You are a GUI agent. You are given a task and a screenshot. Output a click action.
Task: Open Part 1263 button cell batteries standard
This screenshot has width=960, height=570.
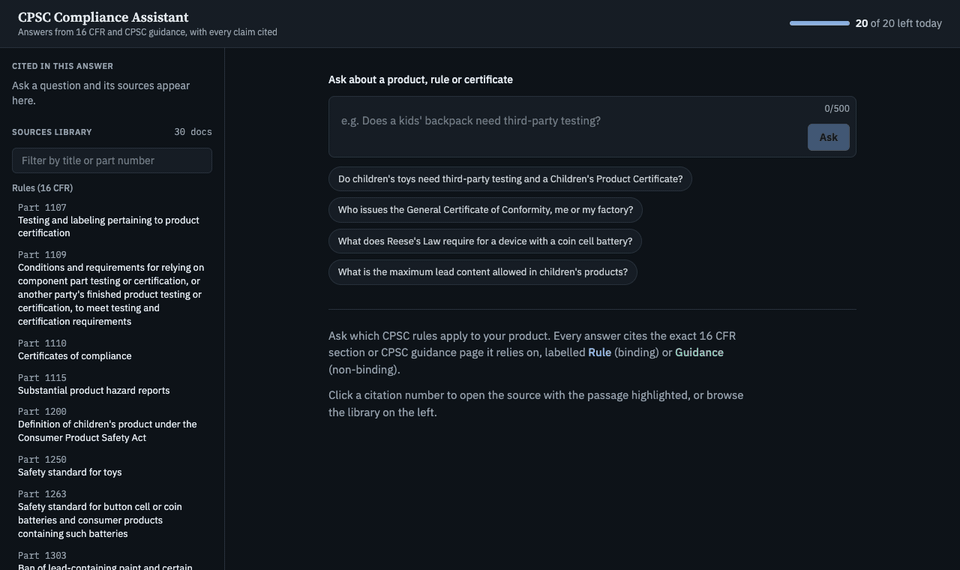click(112, 514)
